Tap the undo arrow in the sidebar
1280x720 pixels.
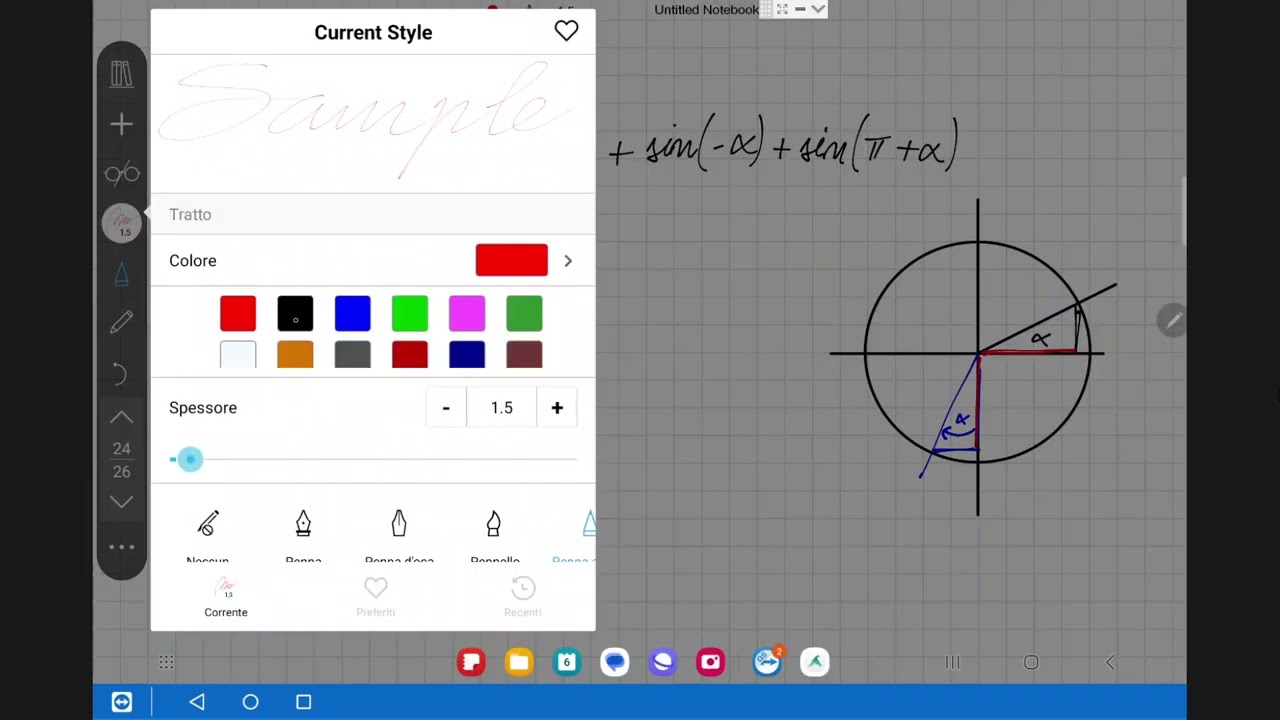point(120,373)
